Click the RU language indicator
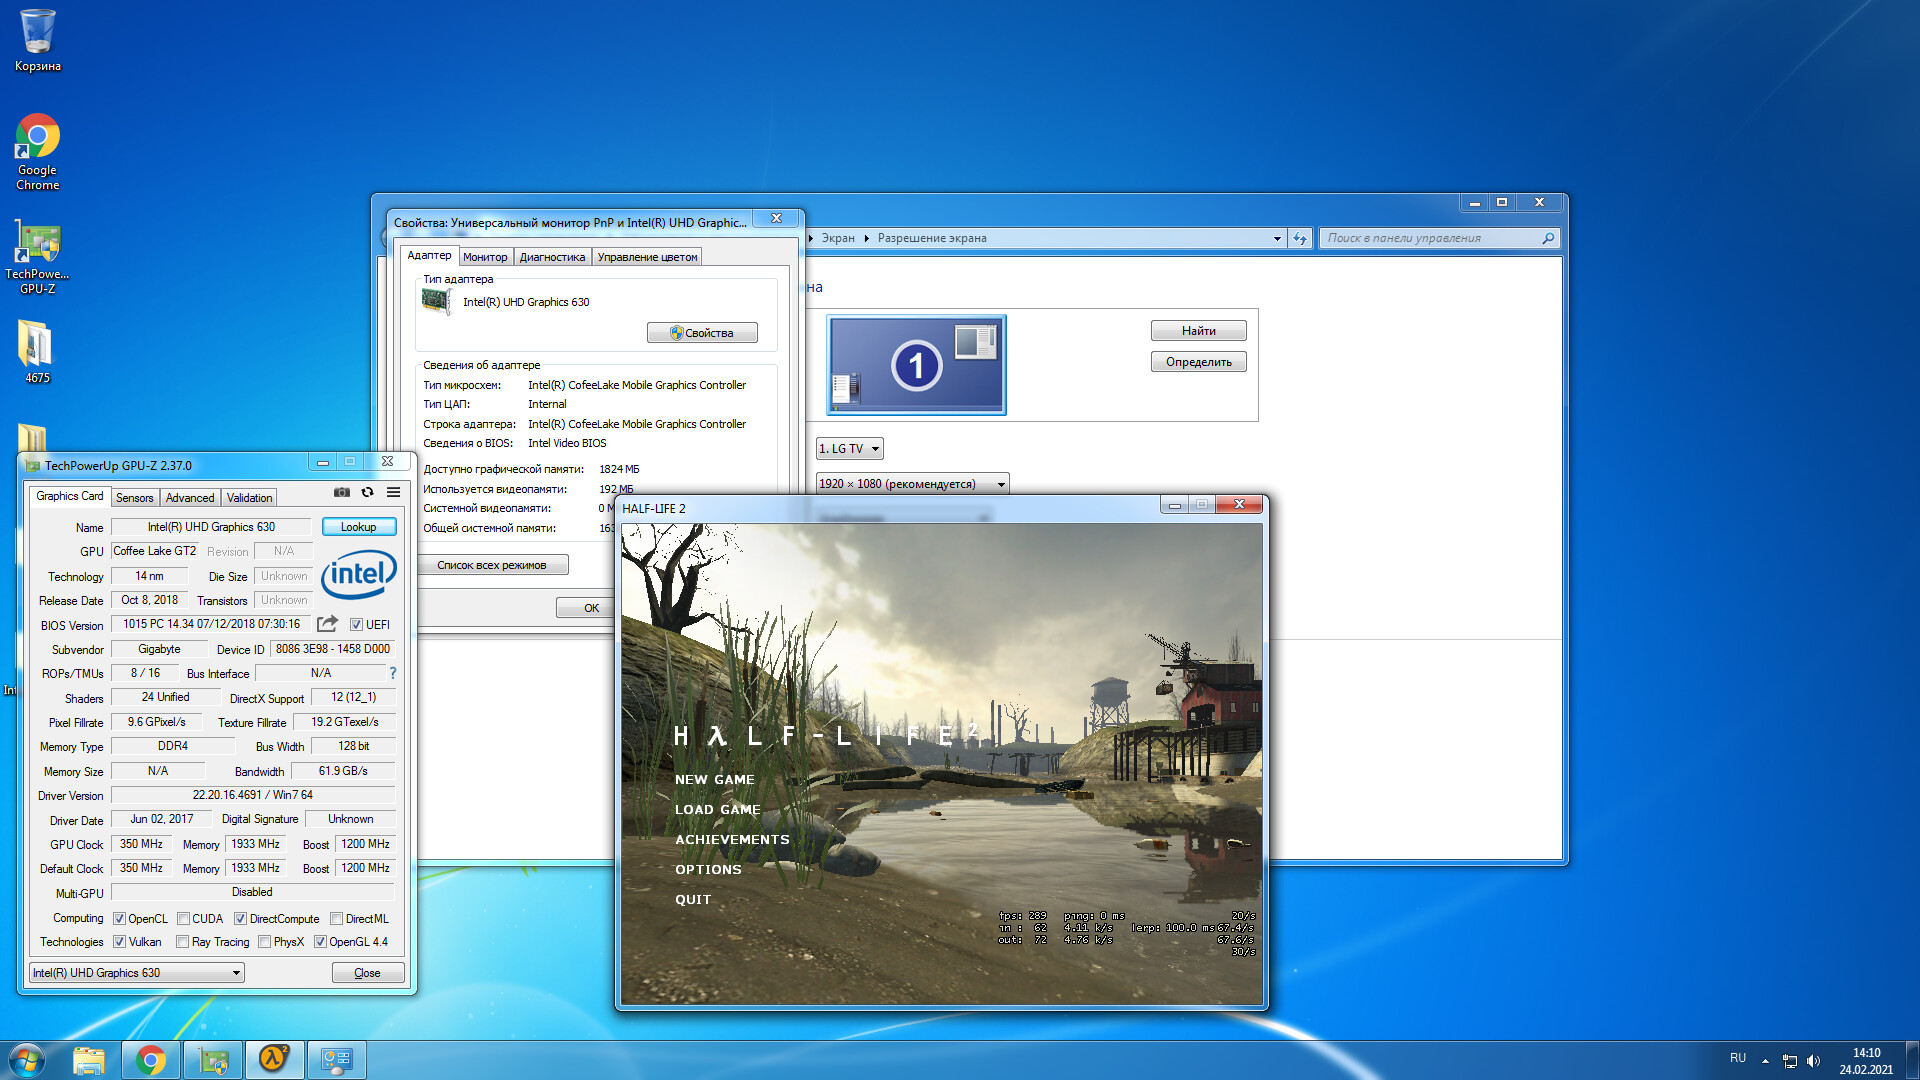Image resolution: width=1920 pixels, height=1080 pixels. coord(1738,1058)
